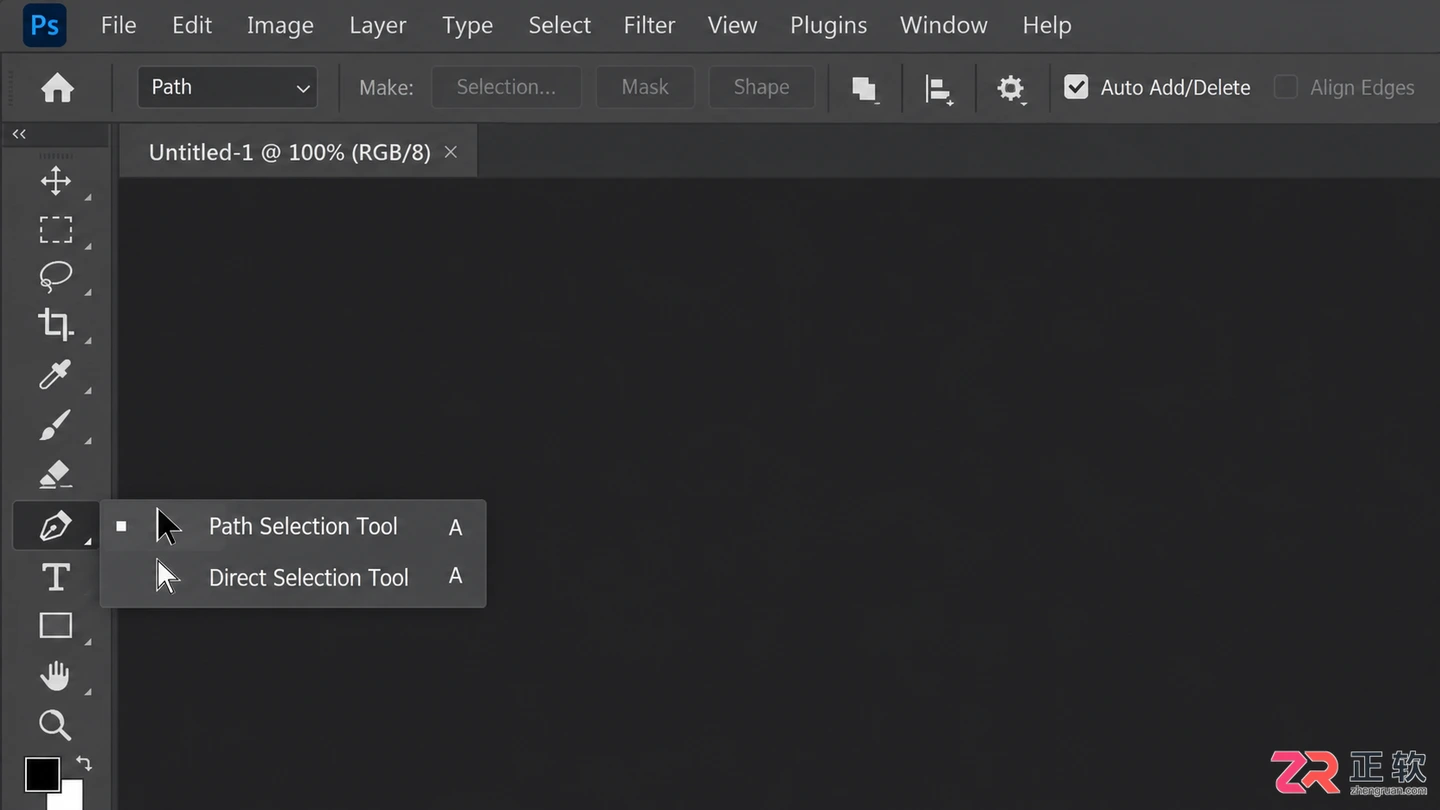Select the Zoom tool
1440x810 pixels.
55,725
